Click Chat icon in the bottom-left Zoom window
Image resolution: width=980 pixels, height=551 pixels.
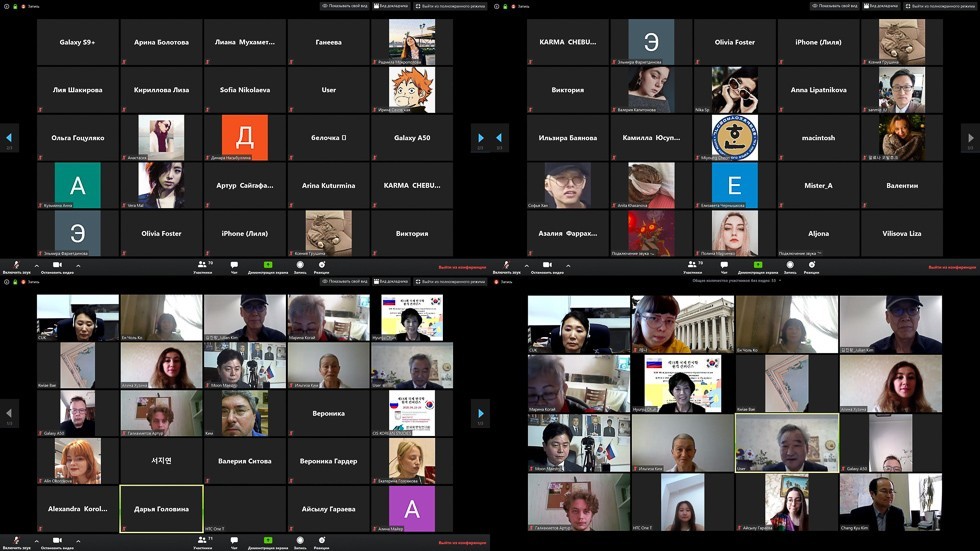click(234, 541)
